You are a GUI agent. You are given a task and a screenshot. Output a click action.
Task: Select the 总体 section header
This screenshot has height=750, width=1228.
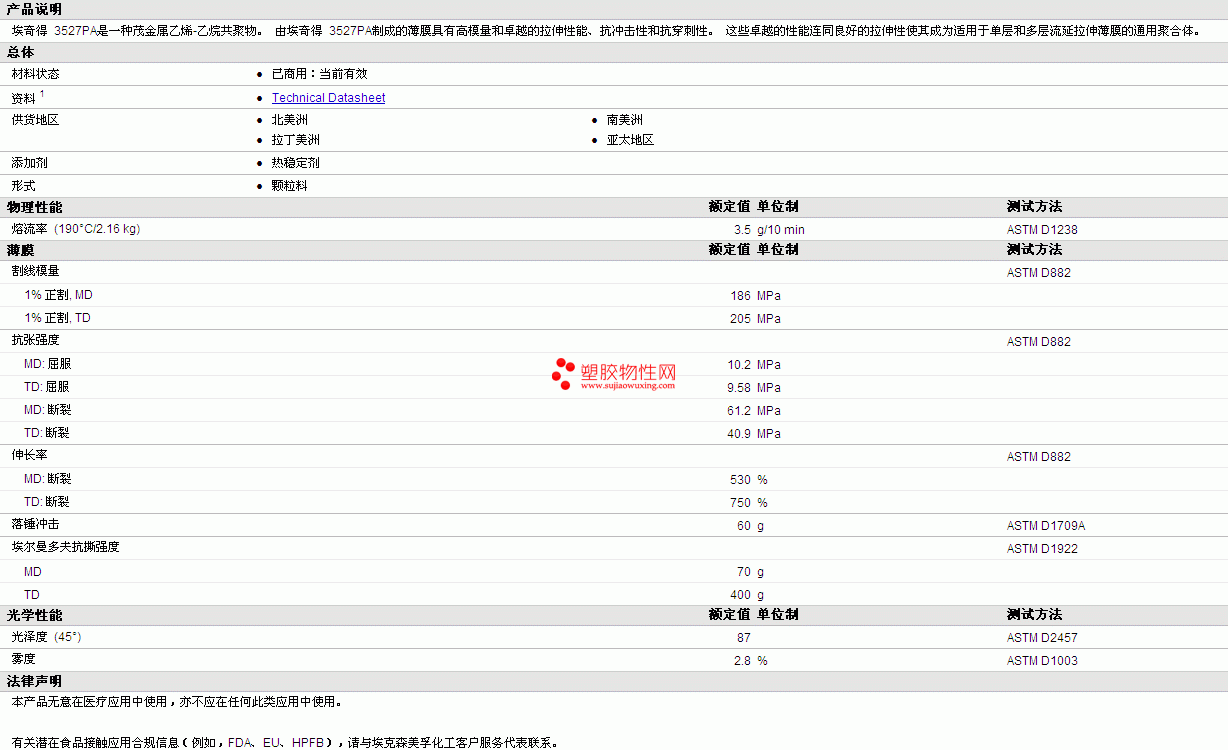[x=21, y=52]
